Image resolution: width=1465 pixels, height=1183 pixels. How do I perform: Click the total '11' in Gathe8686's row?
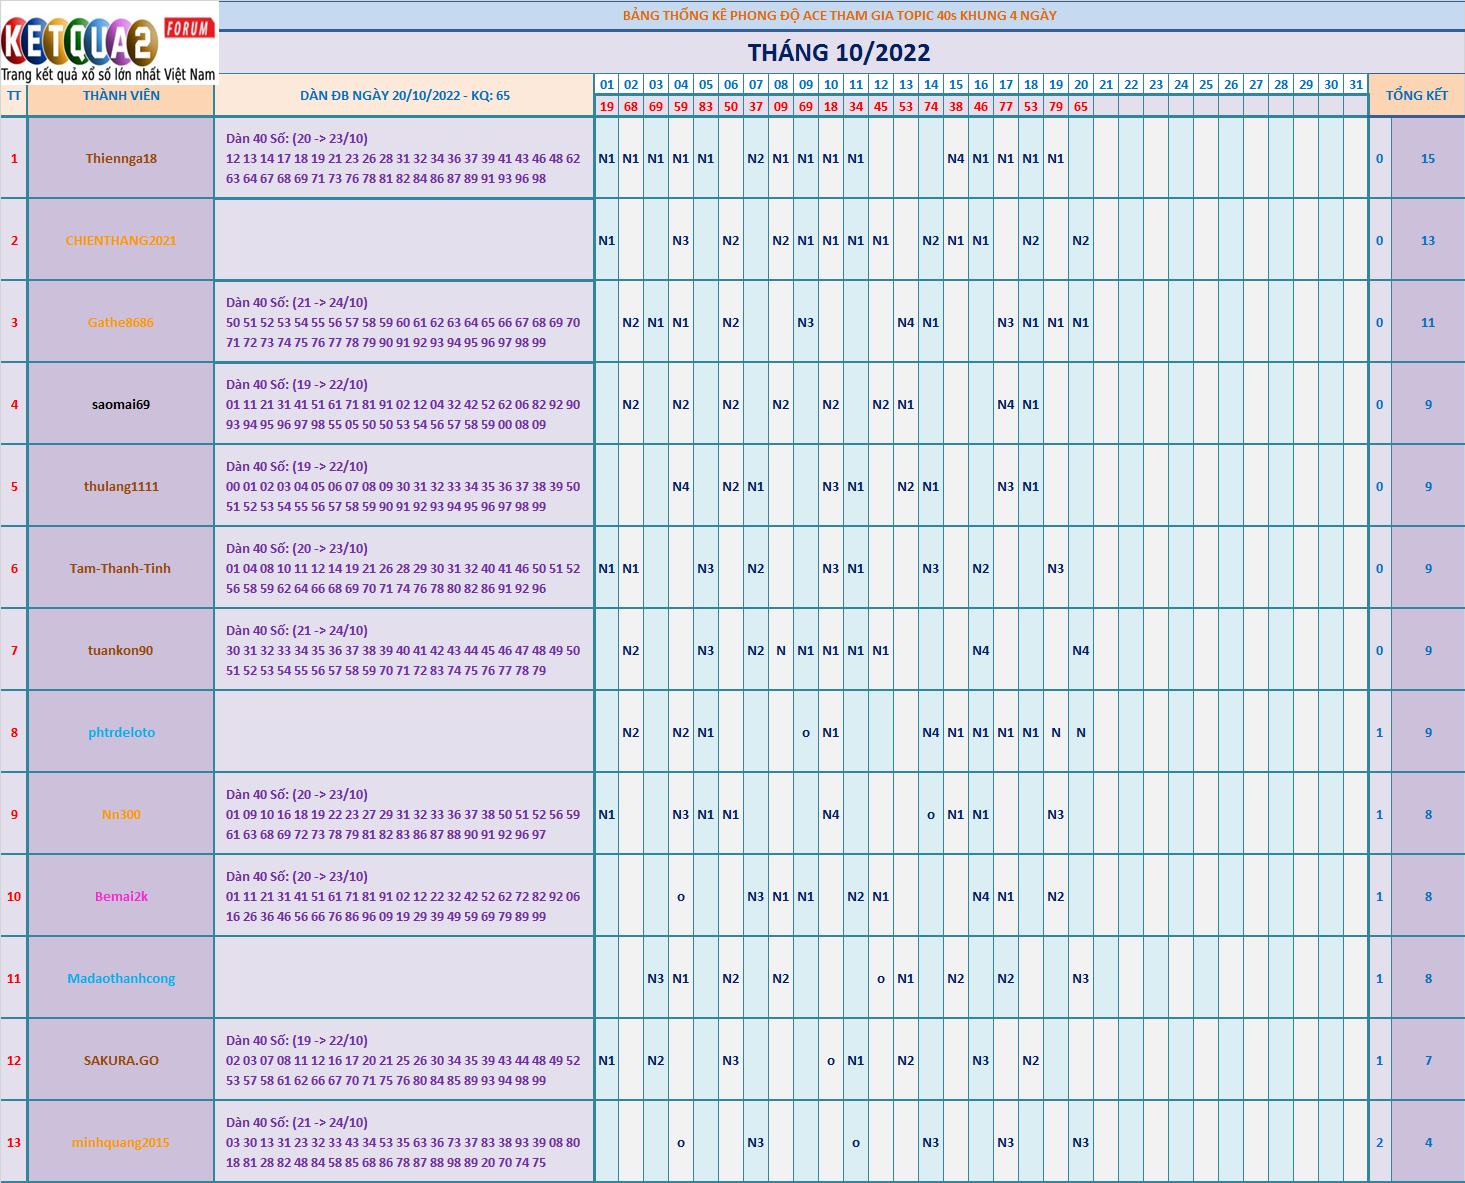1428,322
